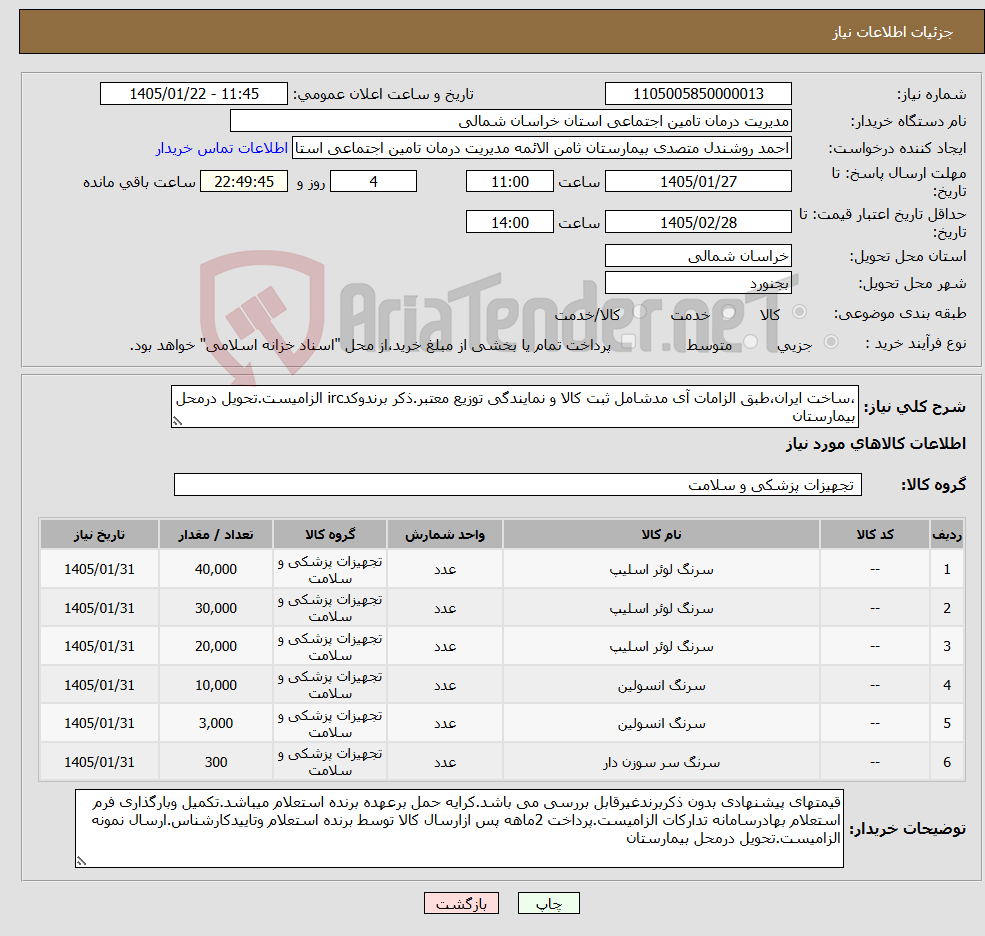Click the price validity date 1405/02/28
This screenshot has width=985, height=936.
coord(698,222)
